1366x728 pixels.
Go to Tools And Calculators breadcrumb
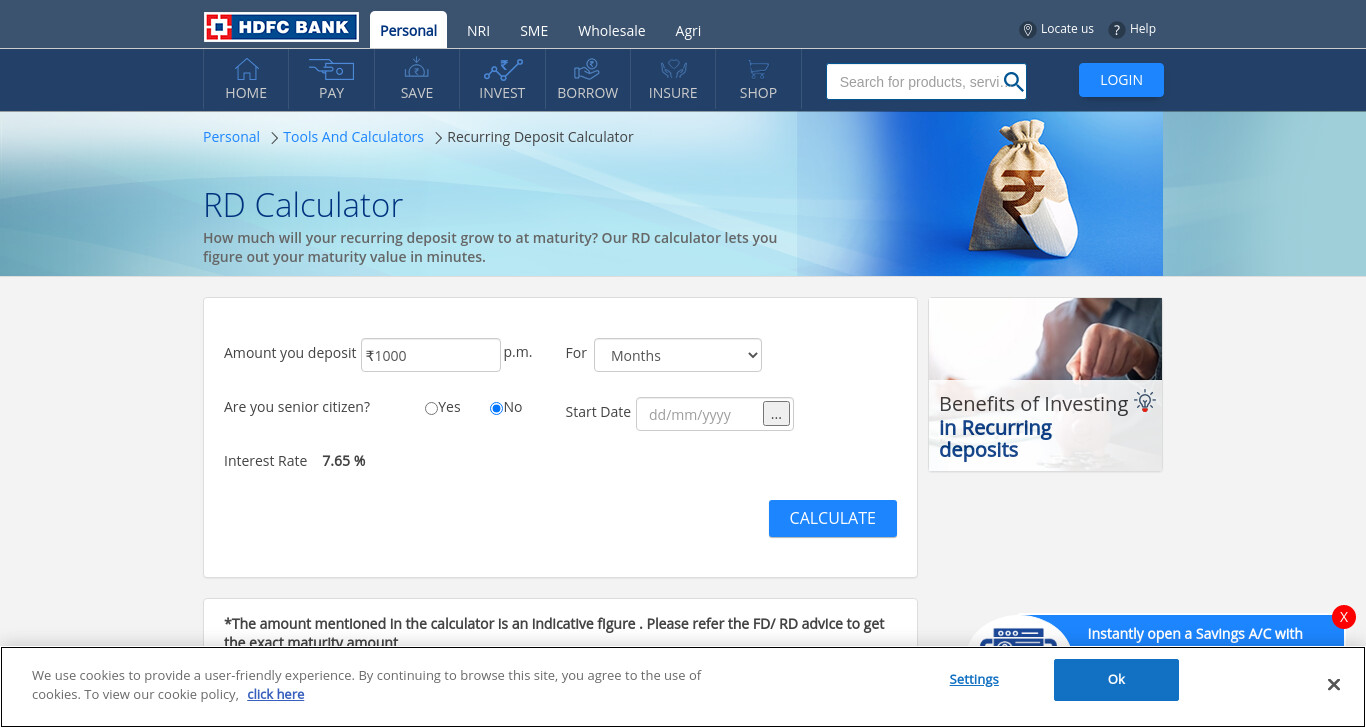click(353, 137)
